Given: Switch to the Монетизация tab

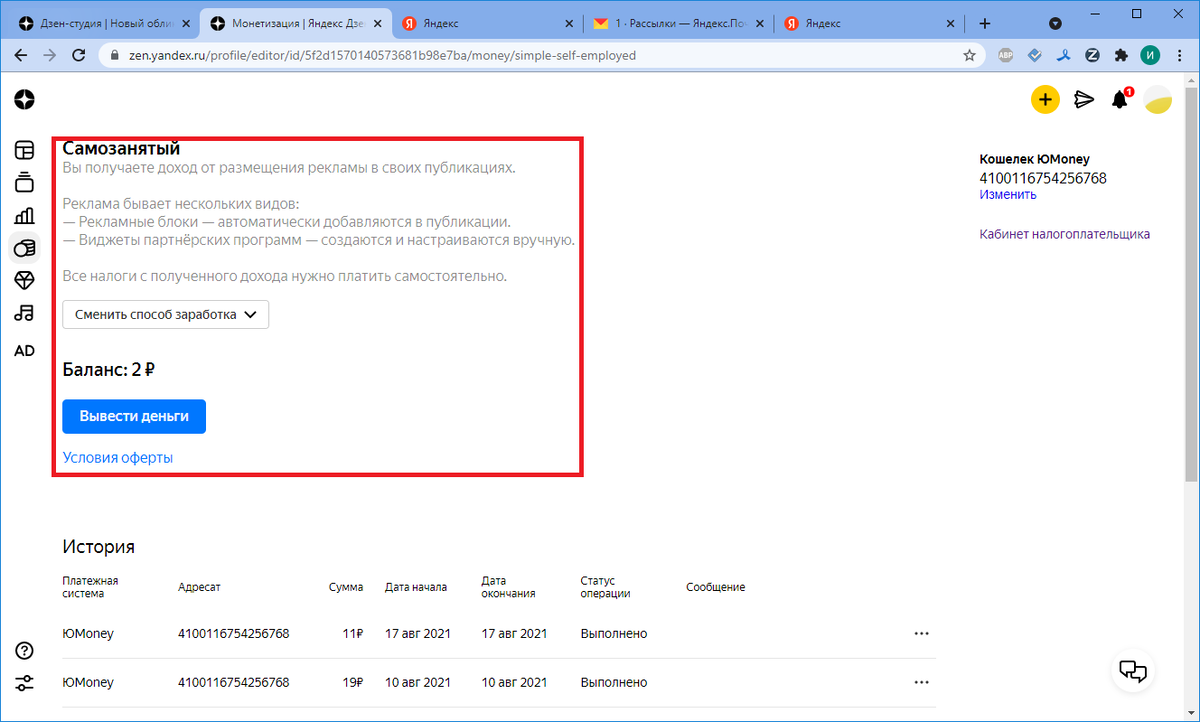Looking at the screenshot, I should 295,23.
